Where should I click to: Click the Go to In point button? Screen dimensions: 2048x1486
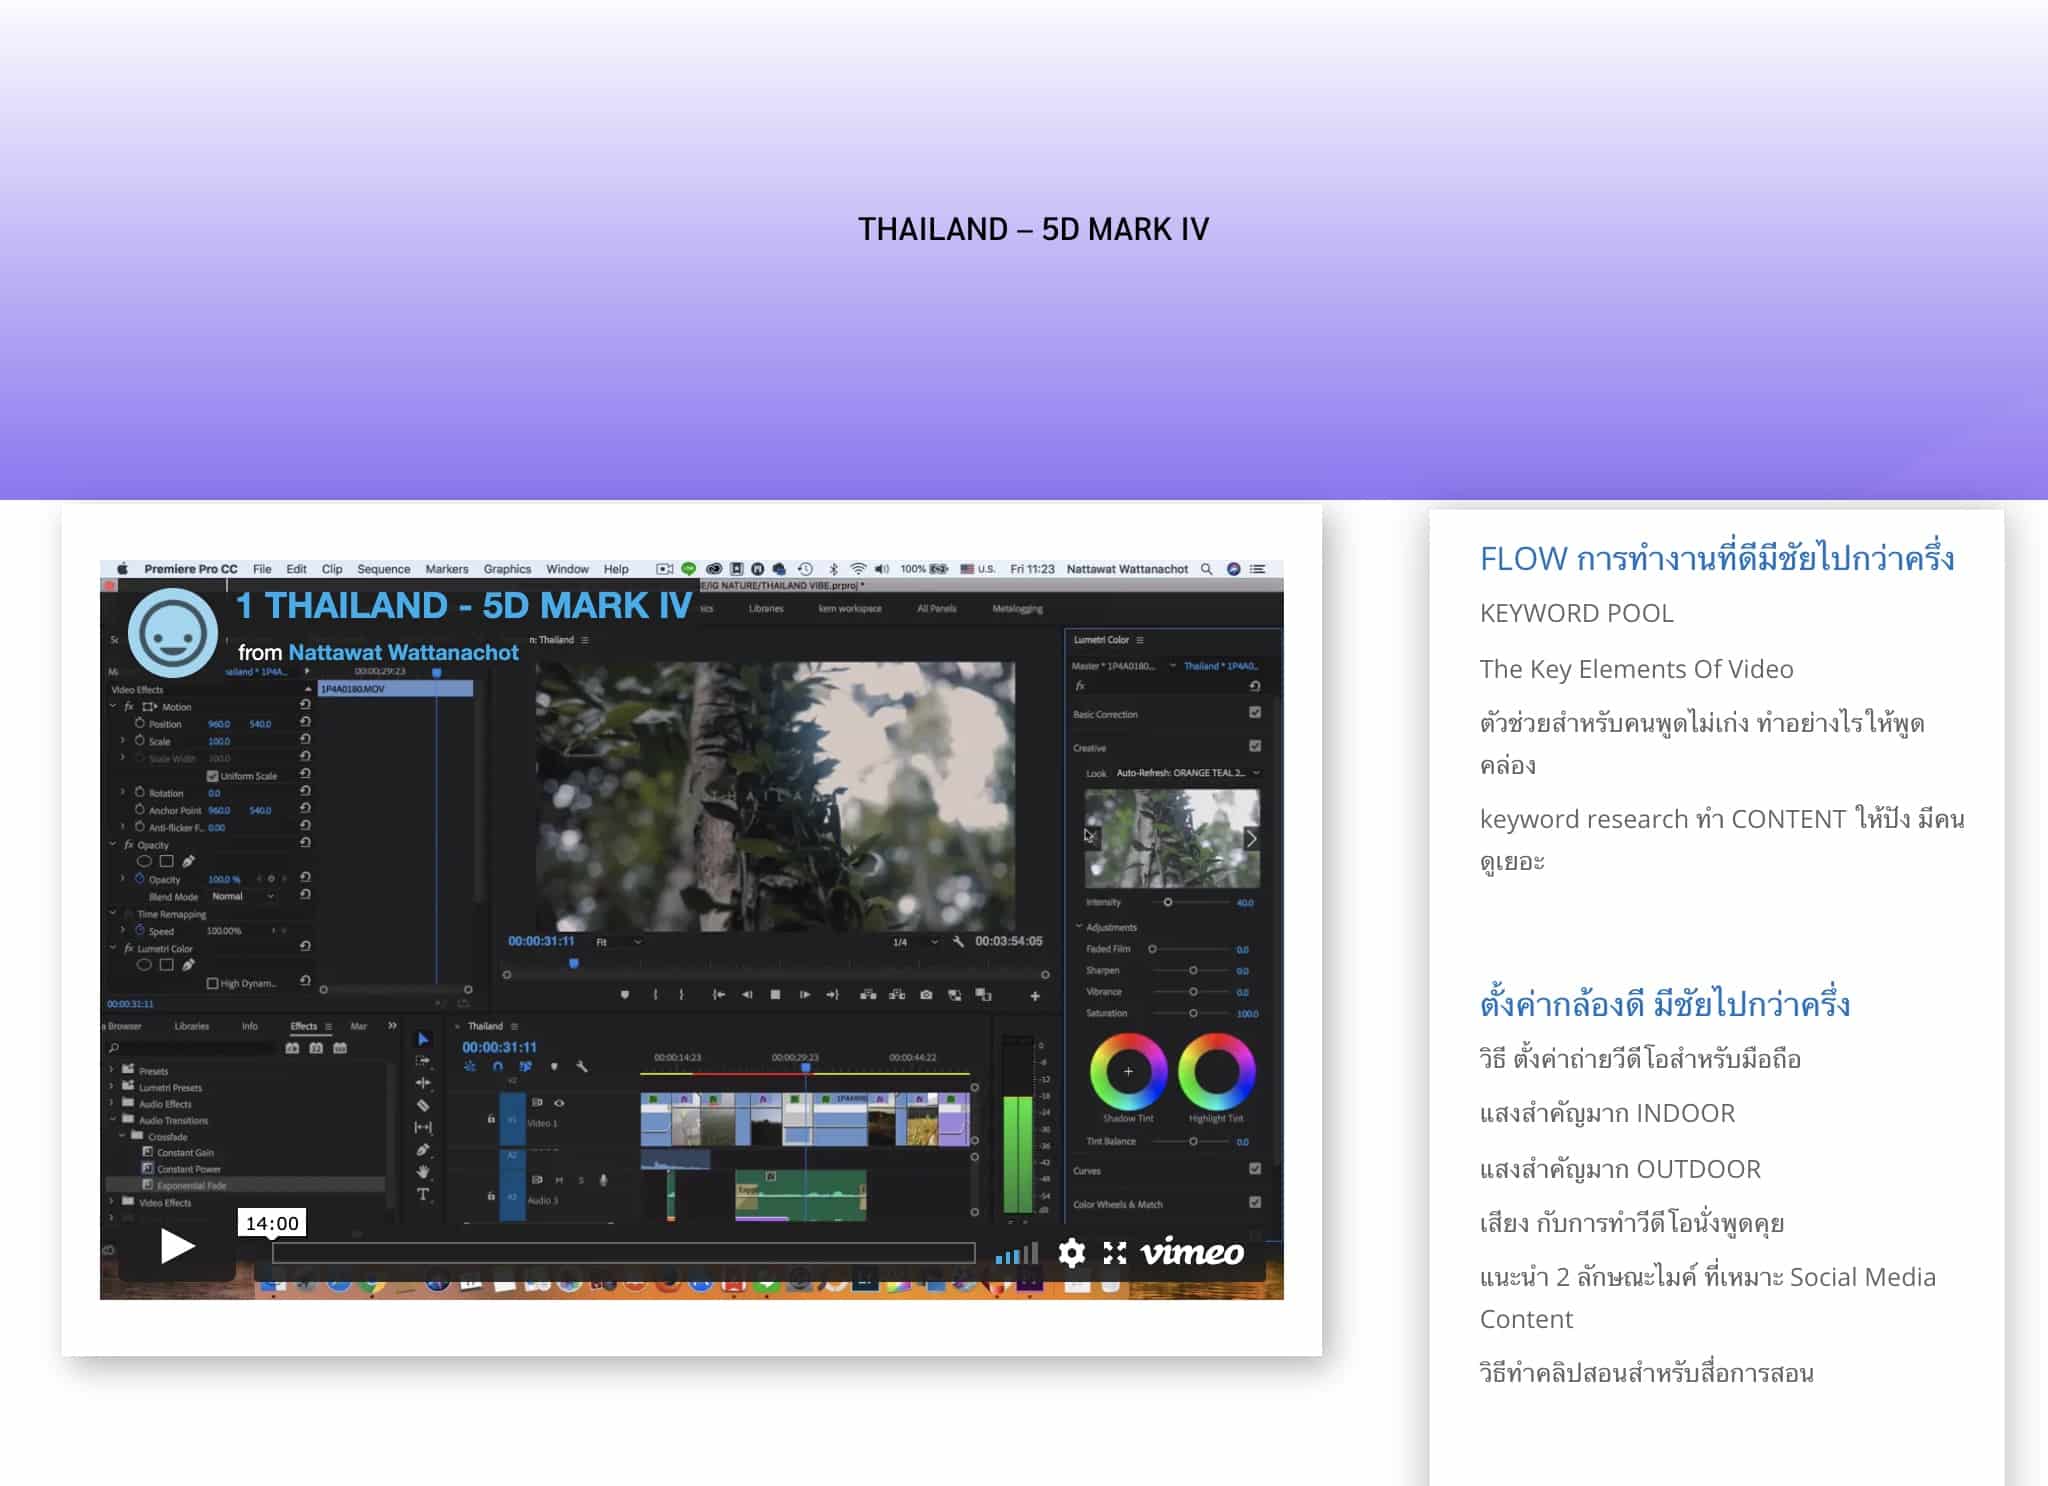click(x=718, y=995)
